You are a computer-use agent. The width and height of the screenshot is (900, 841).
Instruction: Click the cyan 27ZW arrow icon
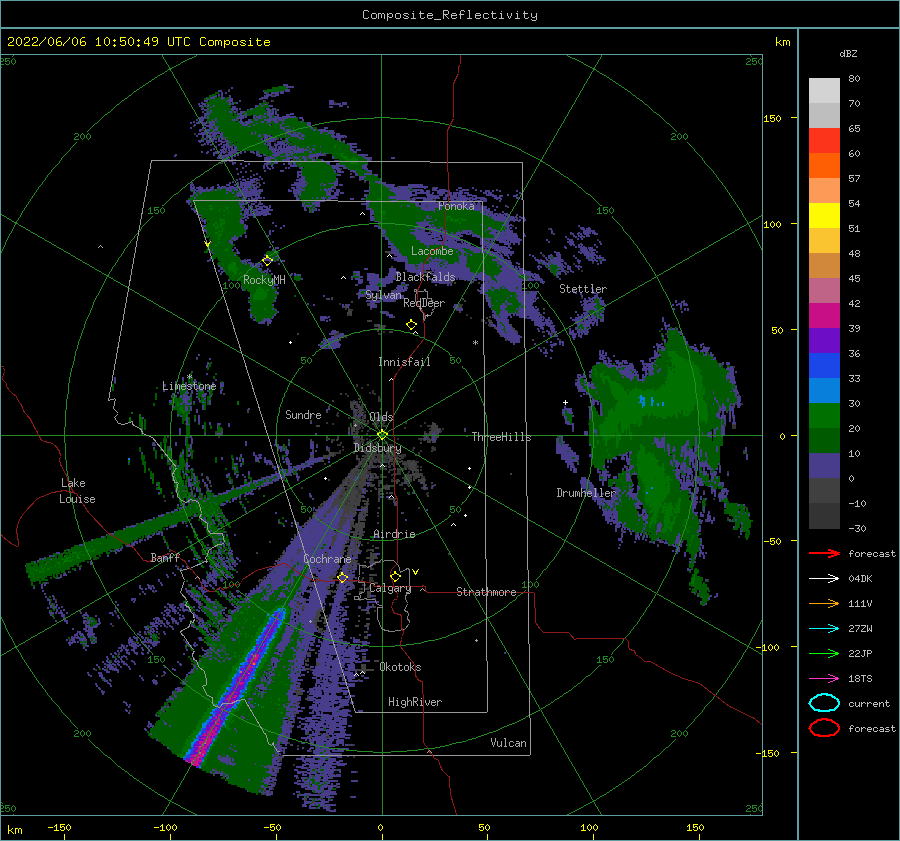coord(824,629)
